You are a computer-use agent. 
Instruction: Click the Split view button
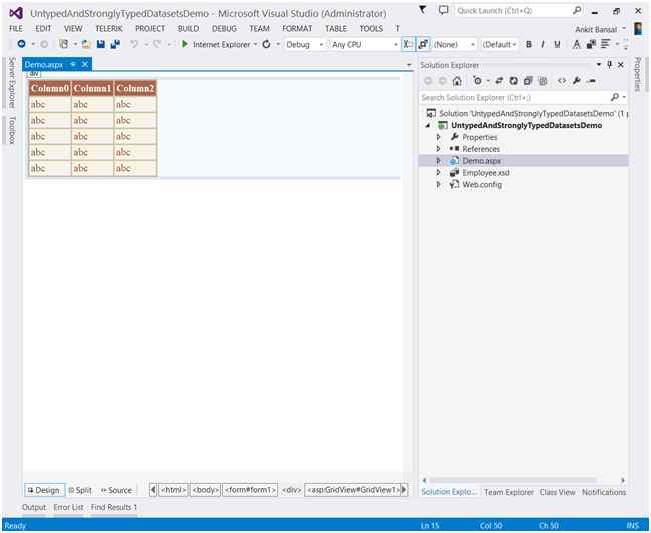pyautogui.click(x=80, y=490)
